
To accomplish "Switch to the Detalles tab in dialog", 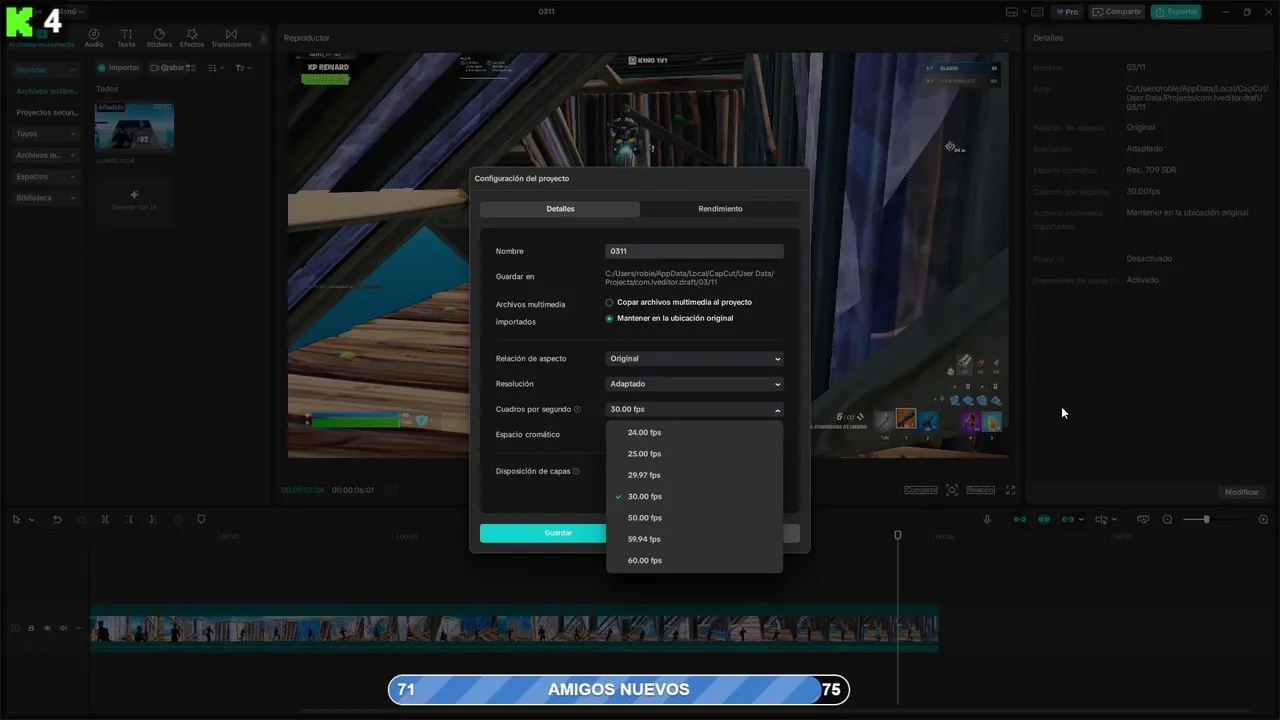I will (560, 209).
